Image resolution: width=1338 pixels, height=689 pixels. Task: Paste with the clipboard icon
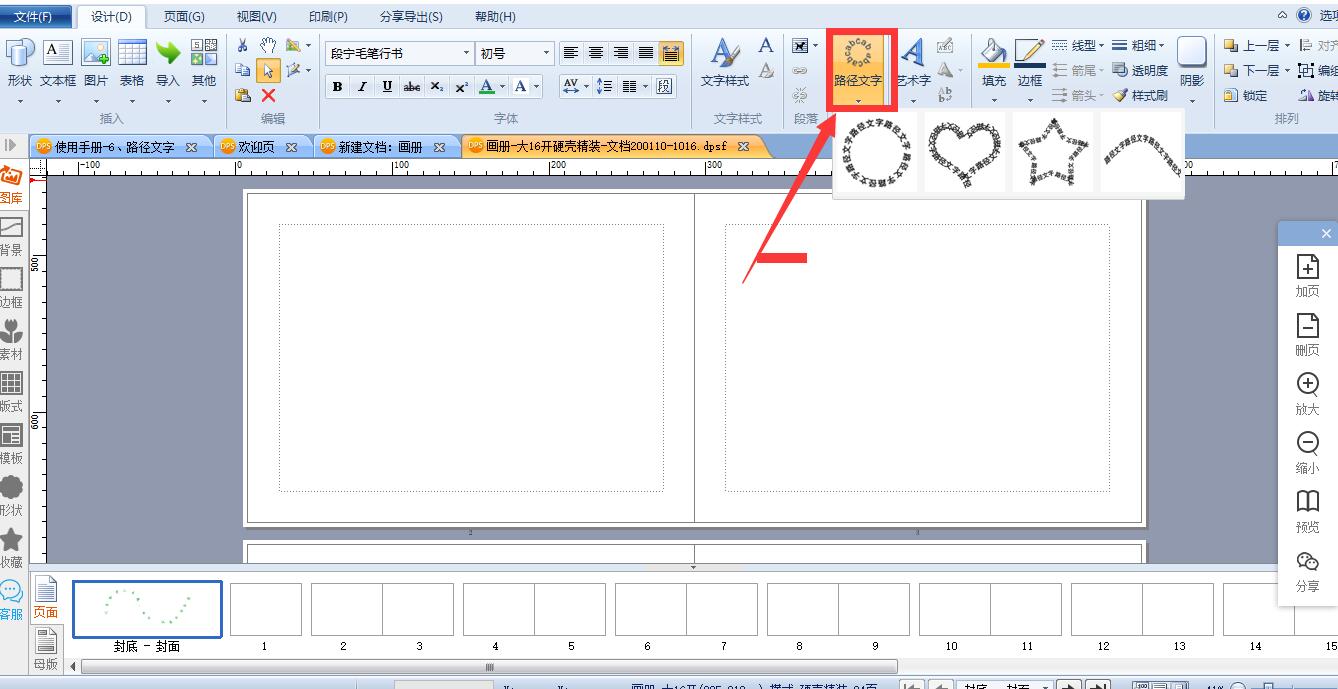point(243,95)
